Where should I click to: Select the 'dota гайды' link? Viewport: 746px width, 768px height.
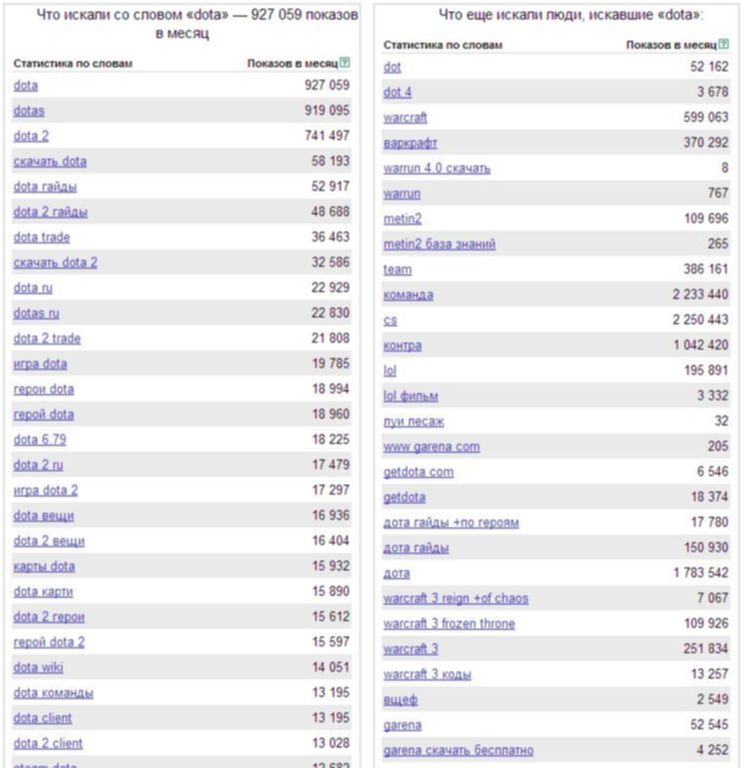point(45,187)
